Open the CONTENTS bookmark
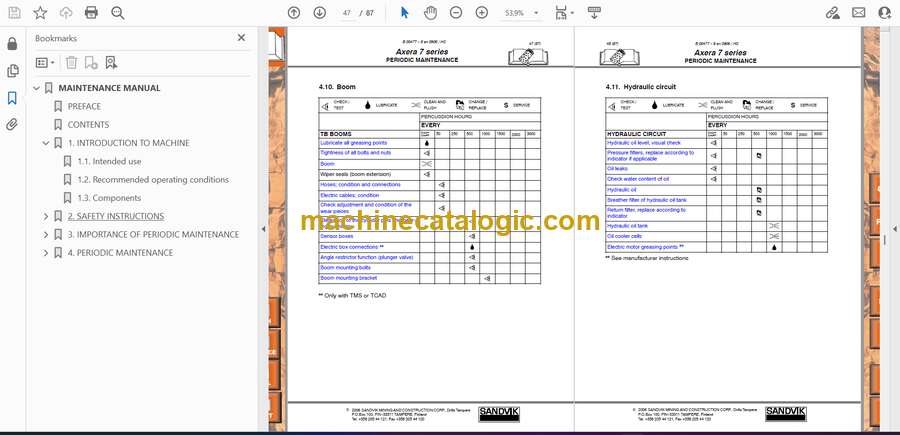This screenshot has width=900, height=435. pyautogui.click(x=88, y=125)
